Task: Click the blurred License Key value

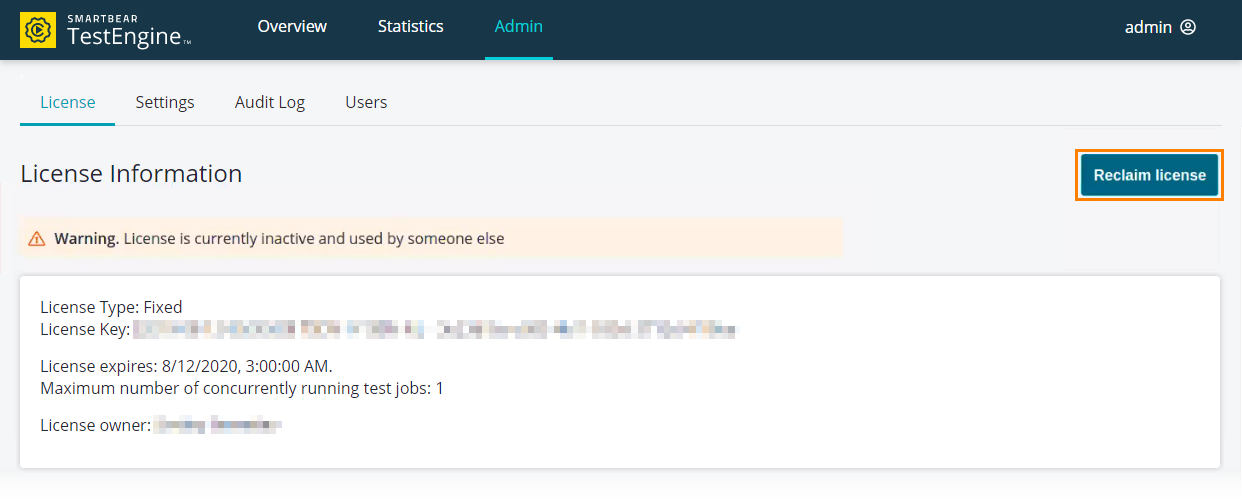Action: click(435, 329)
